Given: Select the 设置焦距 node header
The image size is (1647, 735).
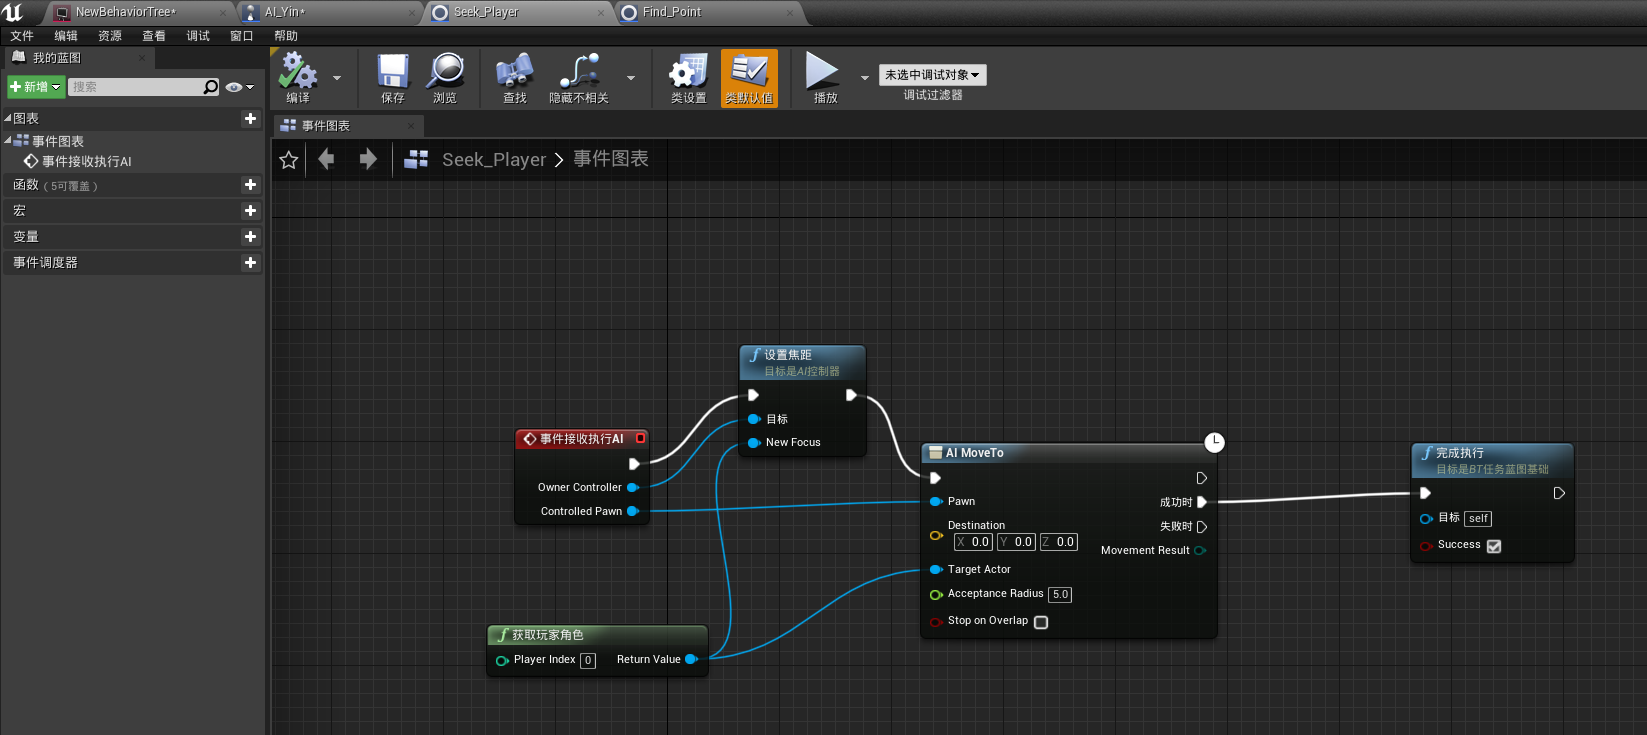Looking at the screenshot, I should (802, 362).
